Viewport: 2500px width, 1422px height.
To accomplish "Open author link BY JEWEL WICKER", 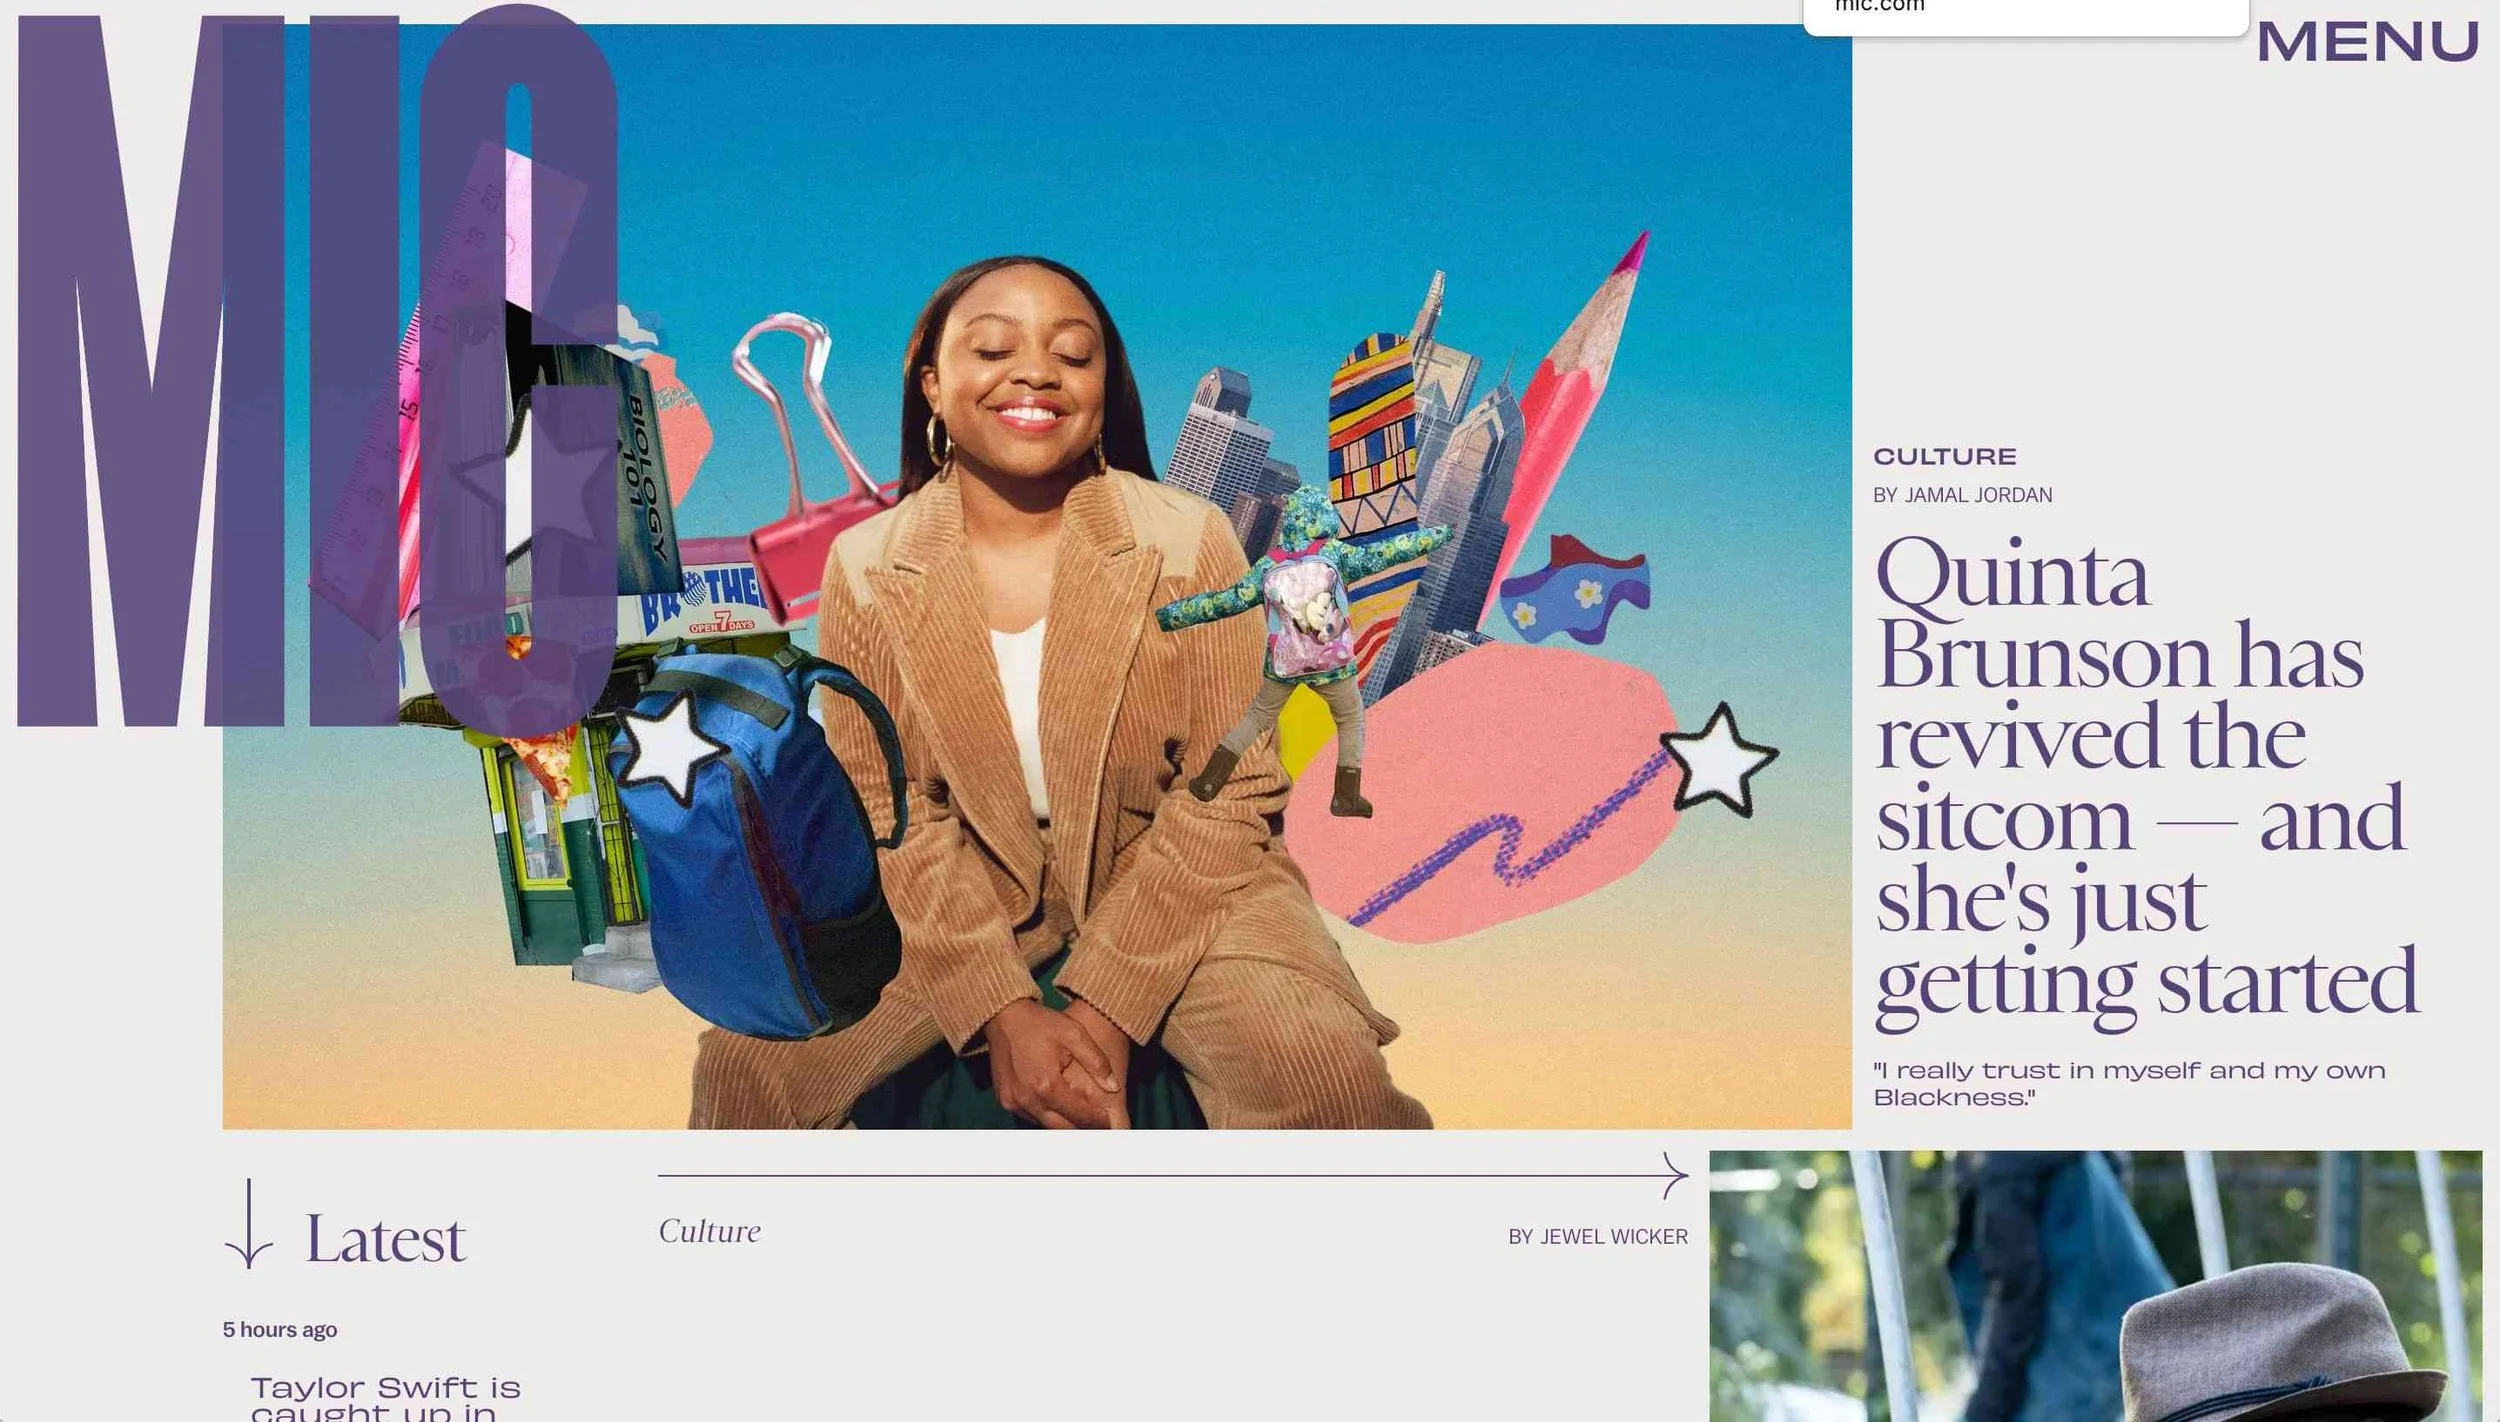I will 1597,1237.
